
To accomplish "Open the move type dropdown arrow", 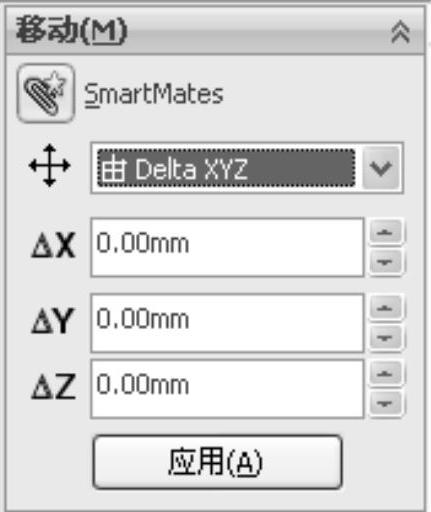I will click(x=381, y=168).
